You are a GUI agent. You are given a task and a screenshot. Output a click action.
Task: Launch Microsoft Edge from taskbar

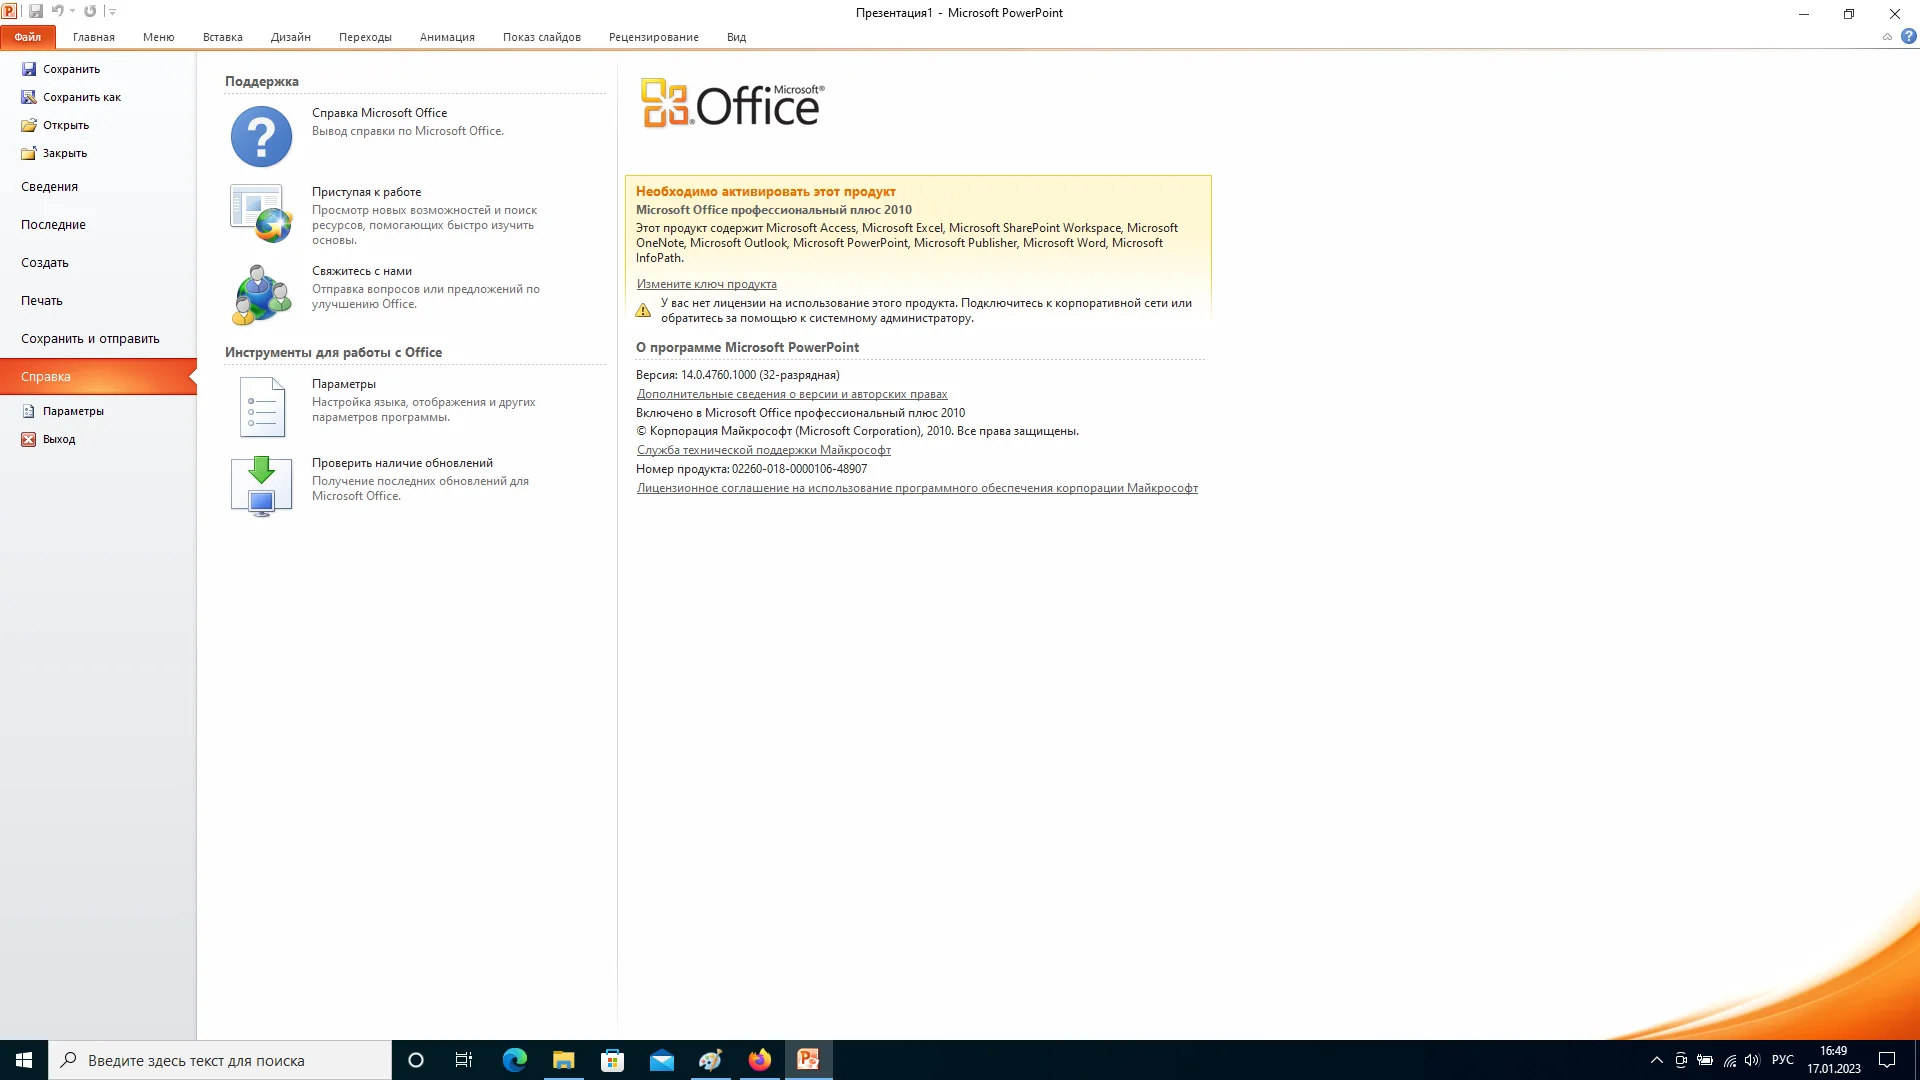pyautogui.click(x=514, y=1060)
